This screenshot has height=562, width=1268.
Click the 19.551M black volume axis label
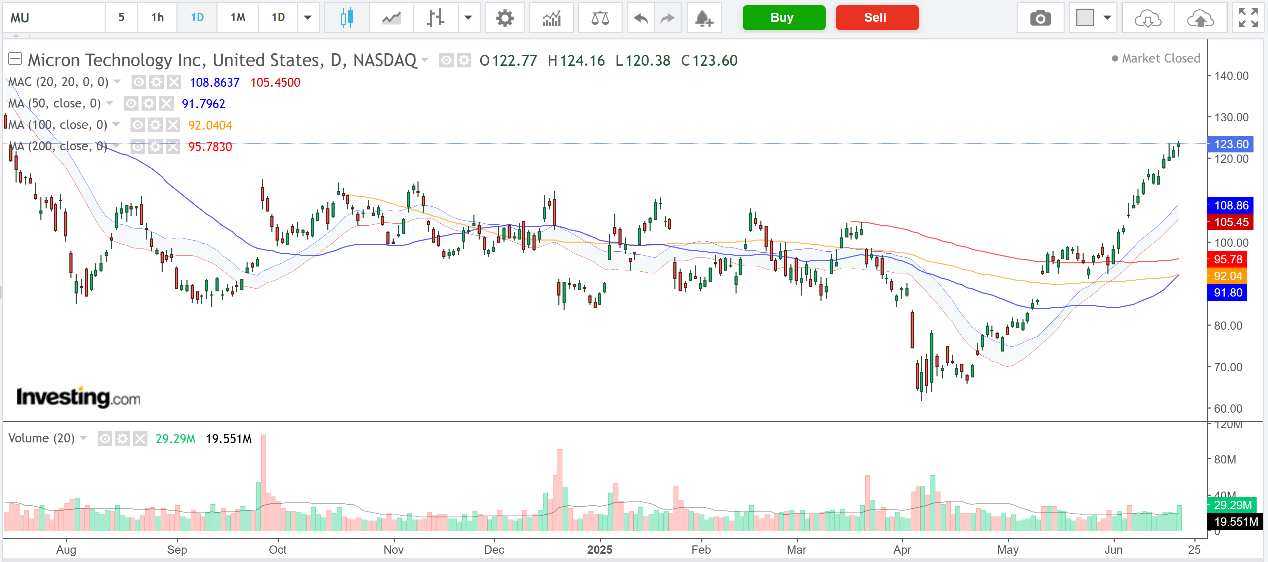coord(1234,522)
